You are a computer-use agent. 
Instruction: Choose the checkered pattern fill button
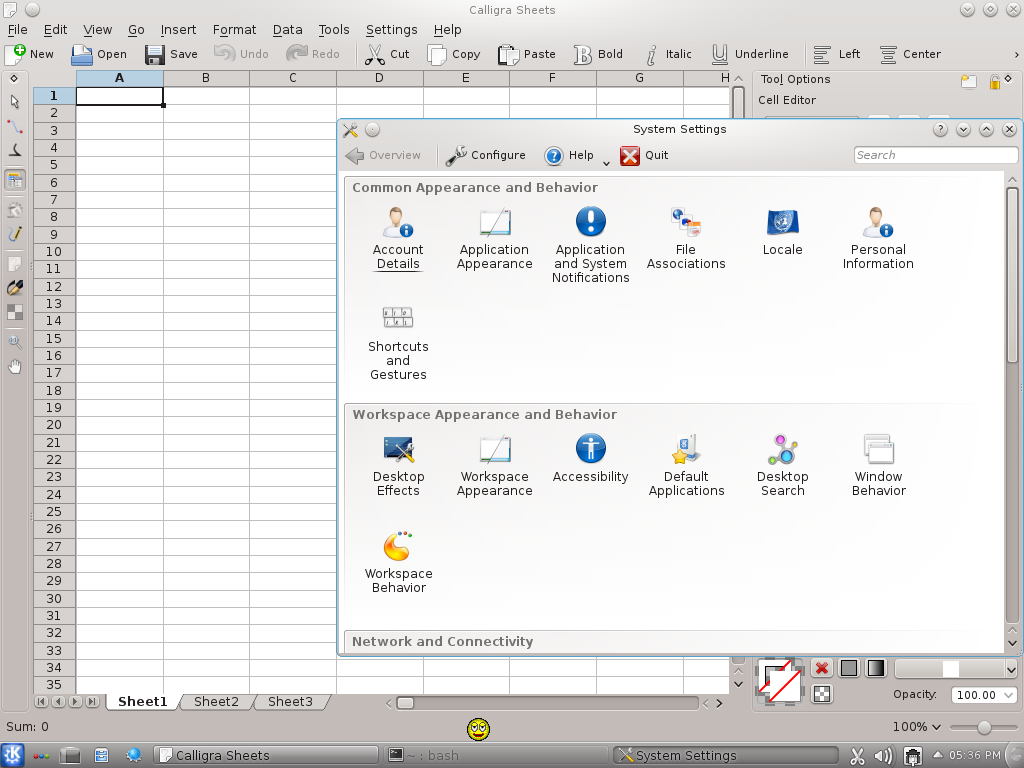tap(822, 694)
